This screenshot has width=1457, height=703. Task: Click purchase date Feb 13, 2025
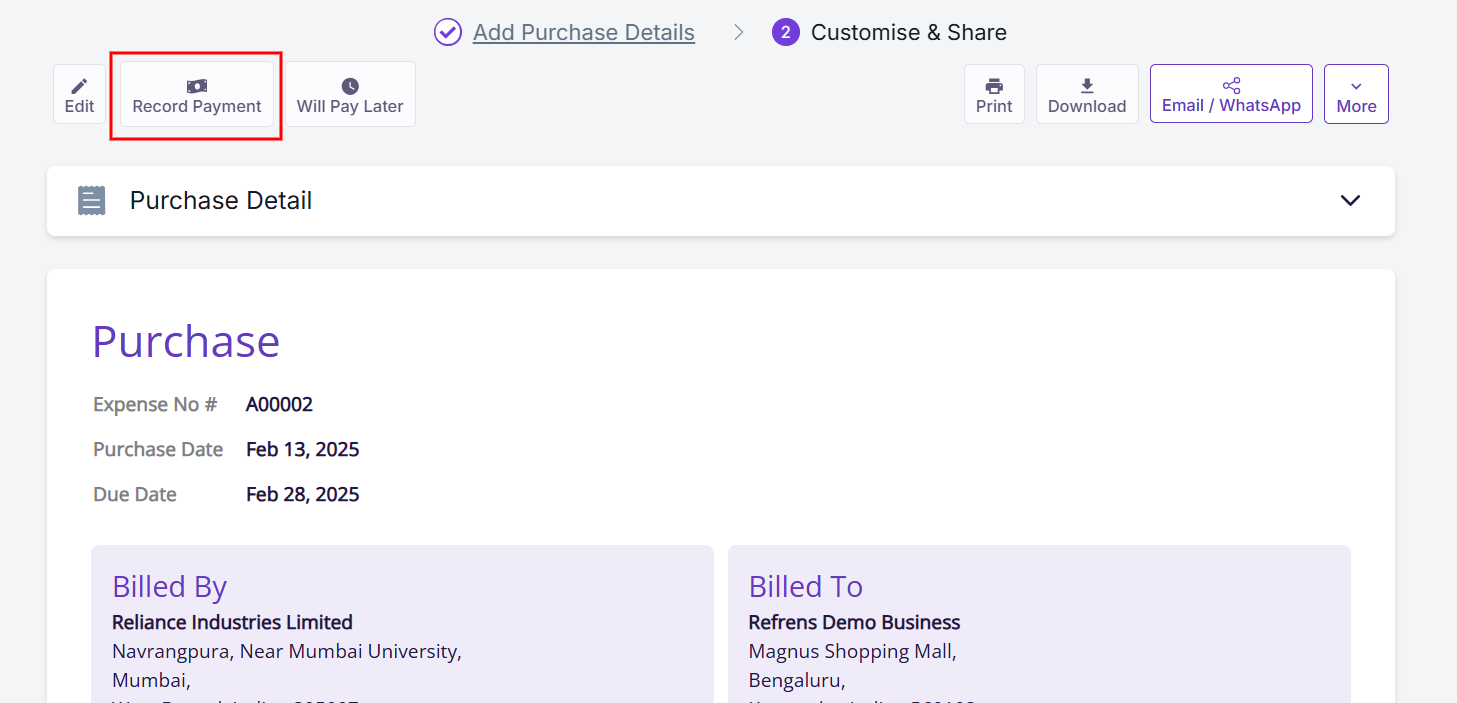(303, 449)
